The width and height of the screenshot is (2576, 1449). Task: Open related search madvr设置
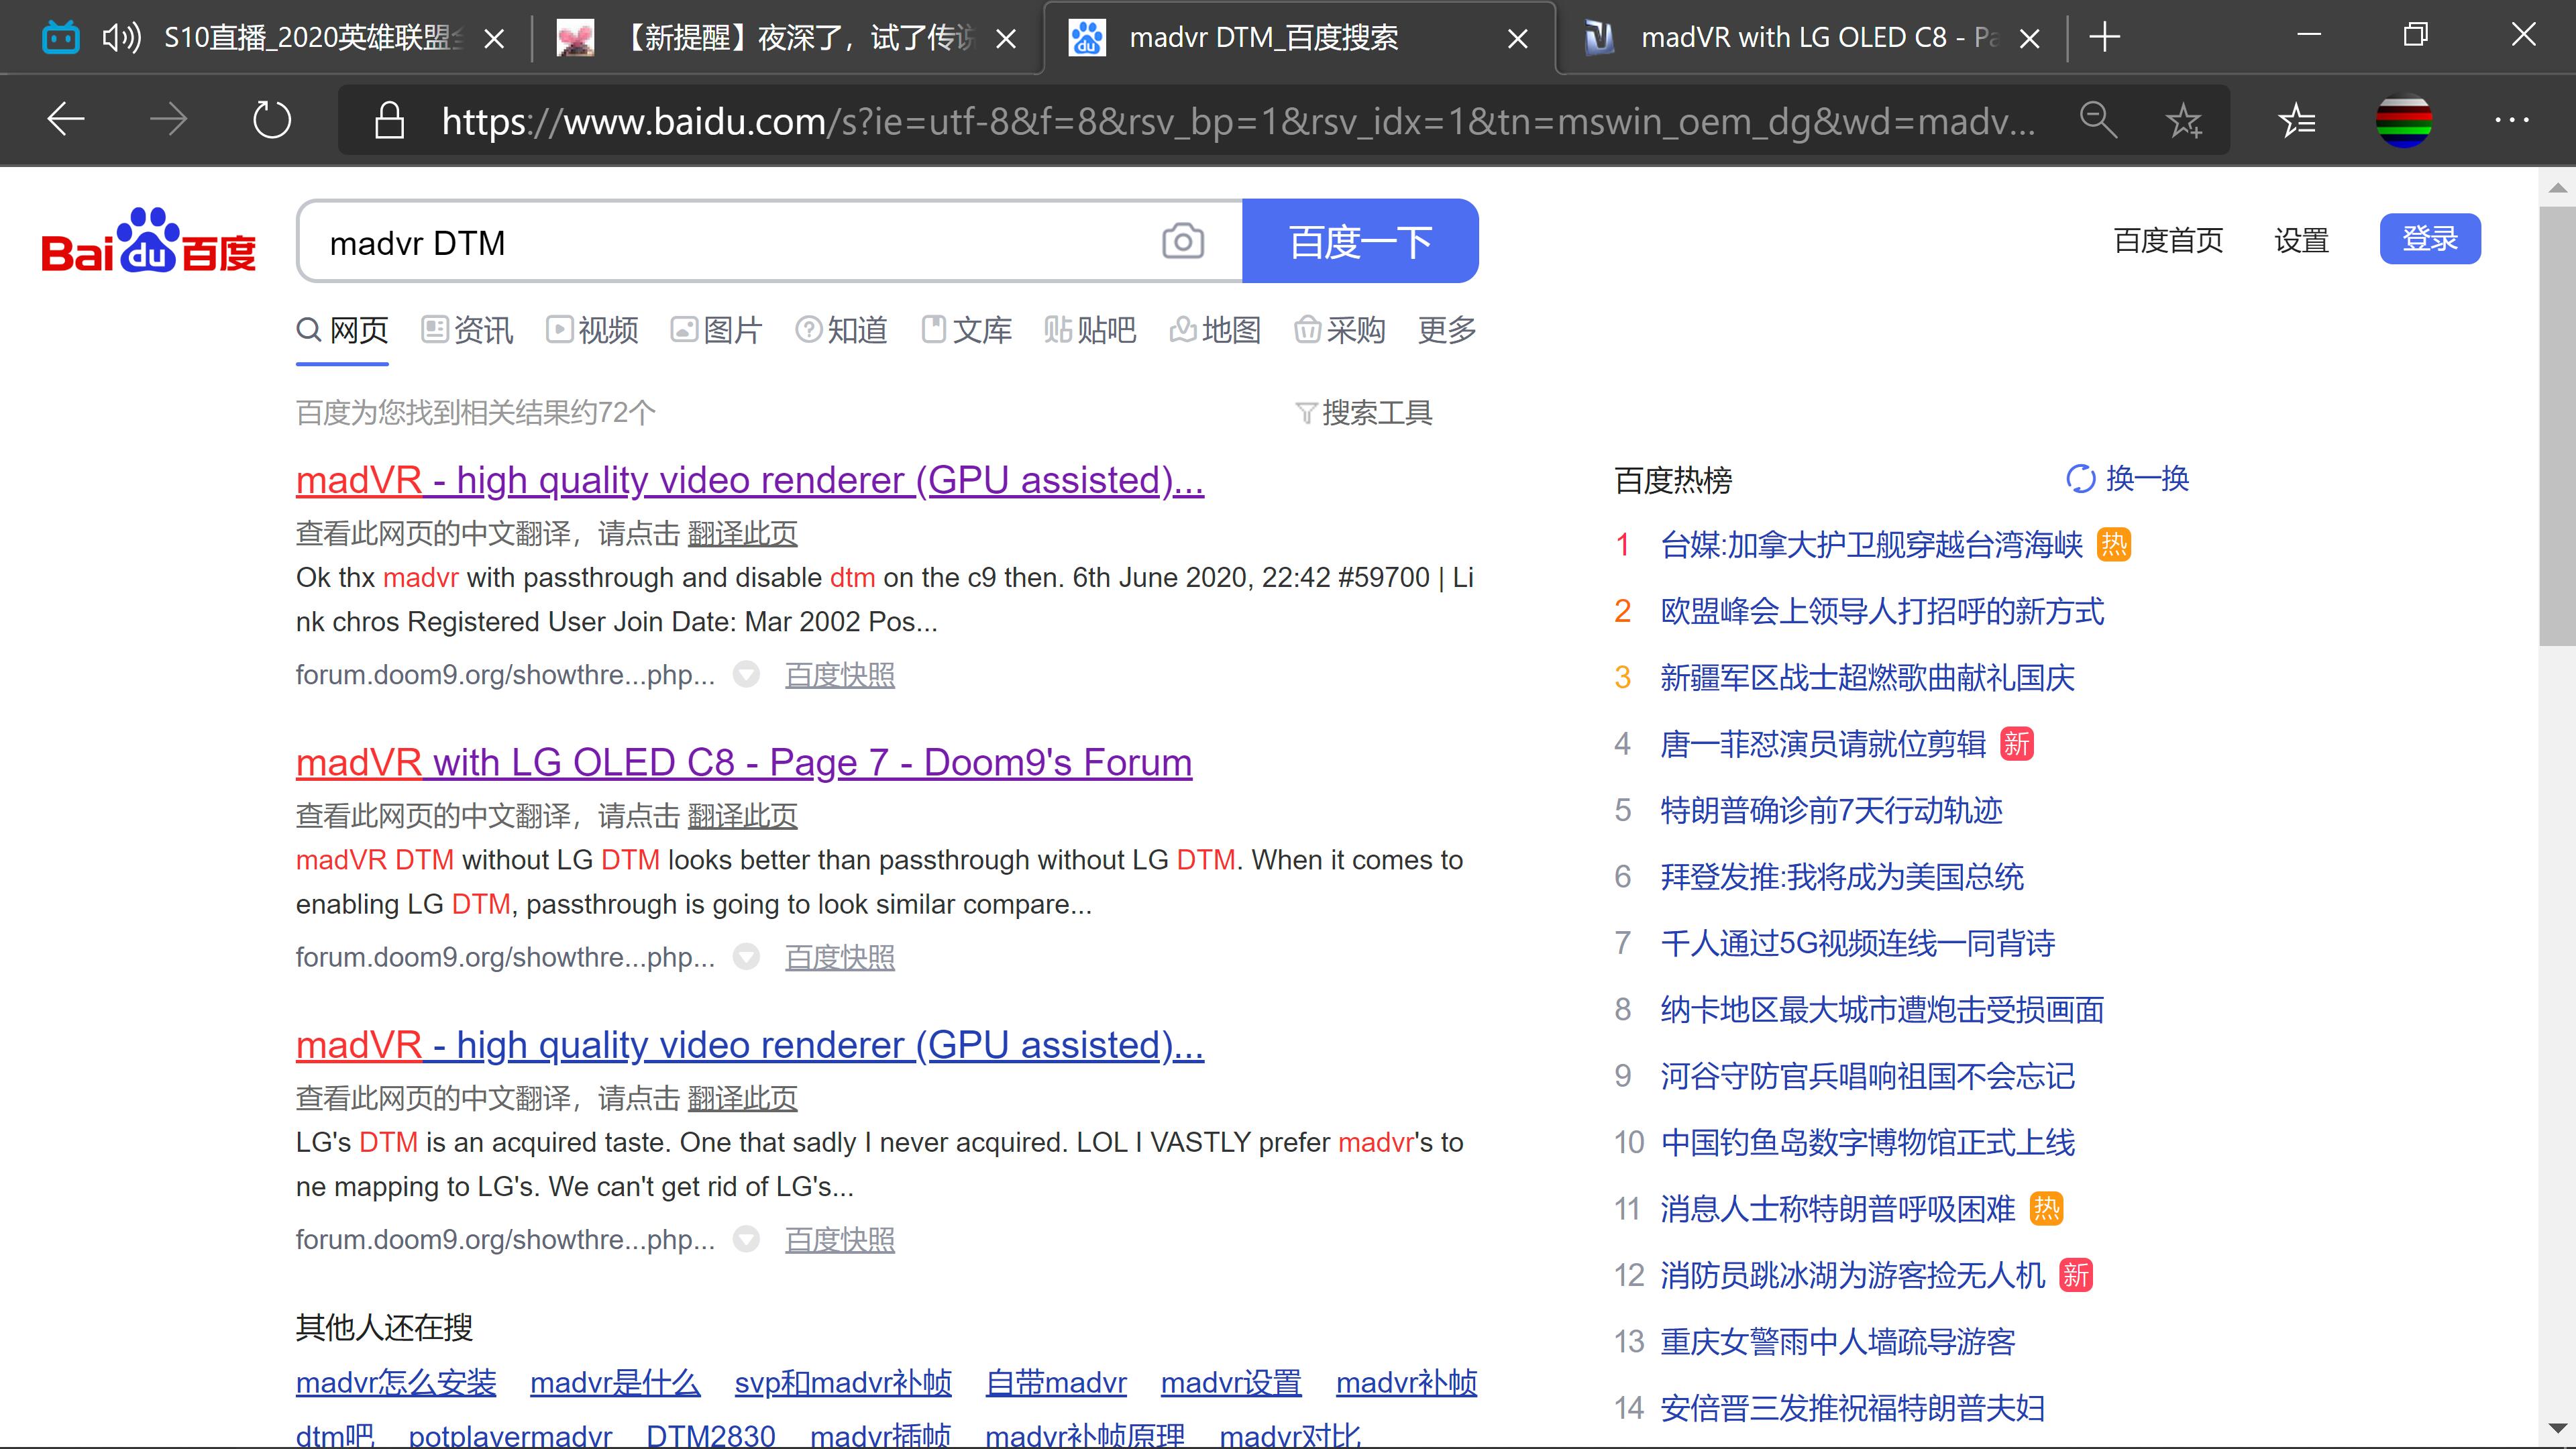(x=1231, y=1383)
